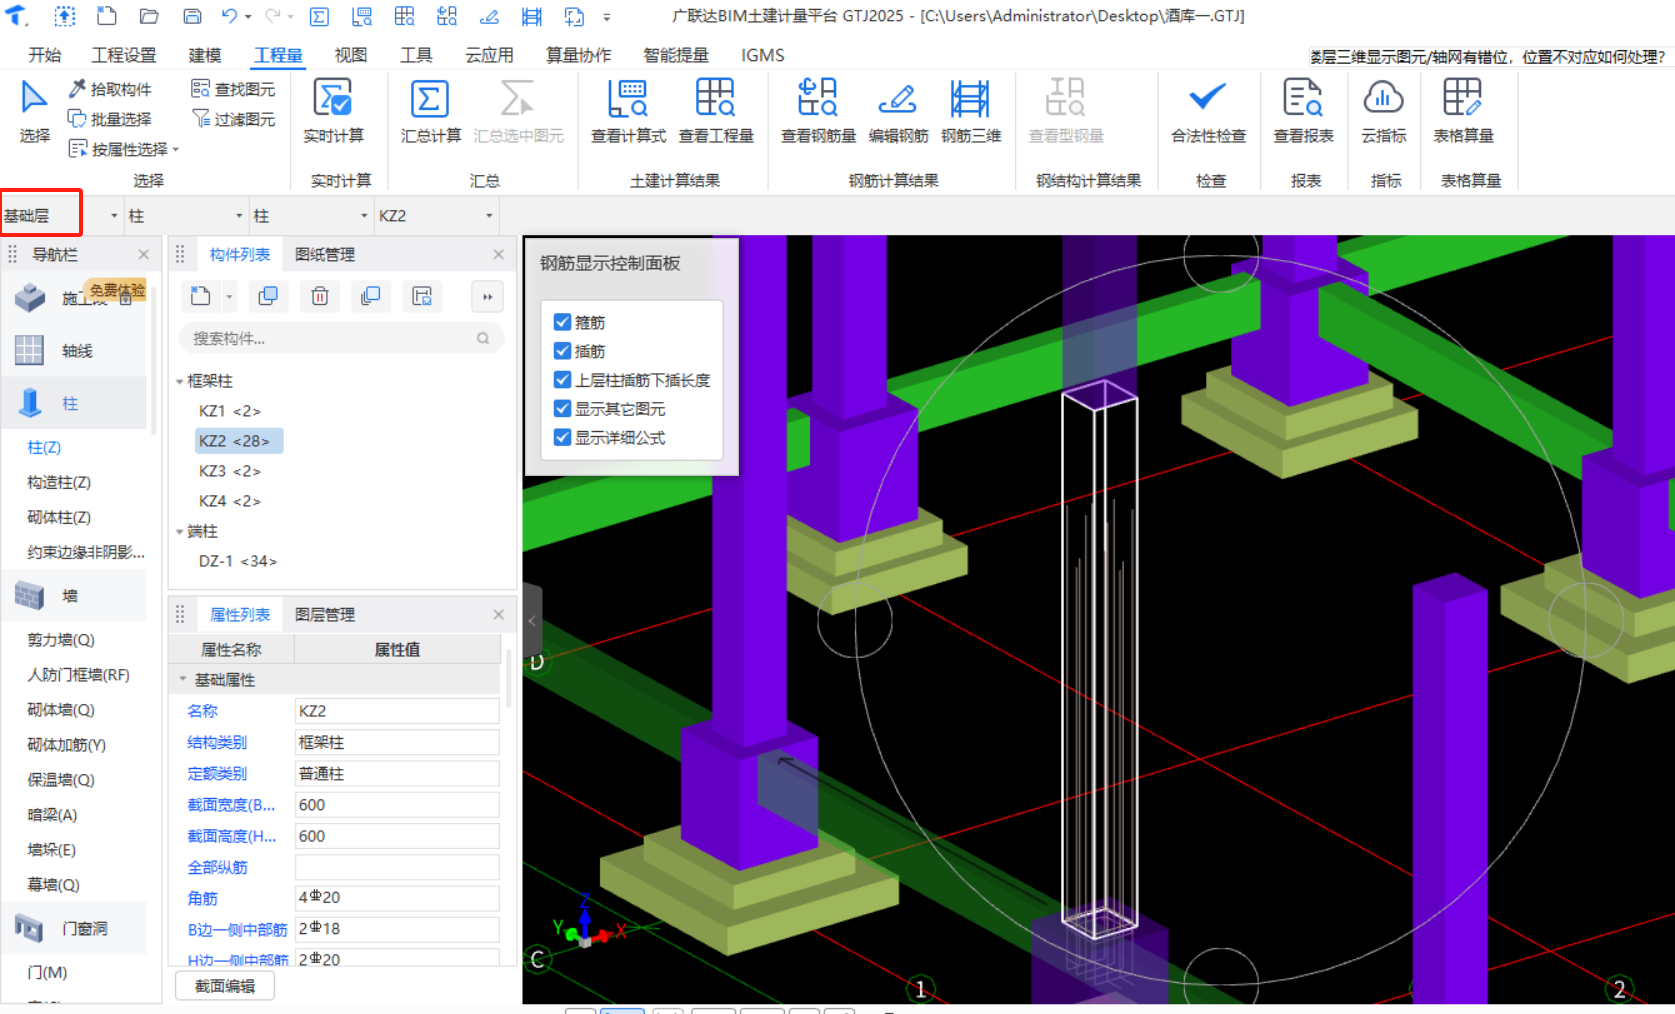This screenshot has height=1014, width=1675.
Task: Open 查找图元 tool
Action: [233, 89]
